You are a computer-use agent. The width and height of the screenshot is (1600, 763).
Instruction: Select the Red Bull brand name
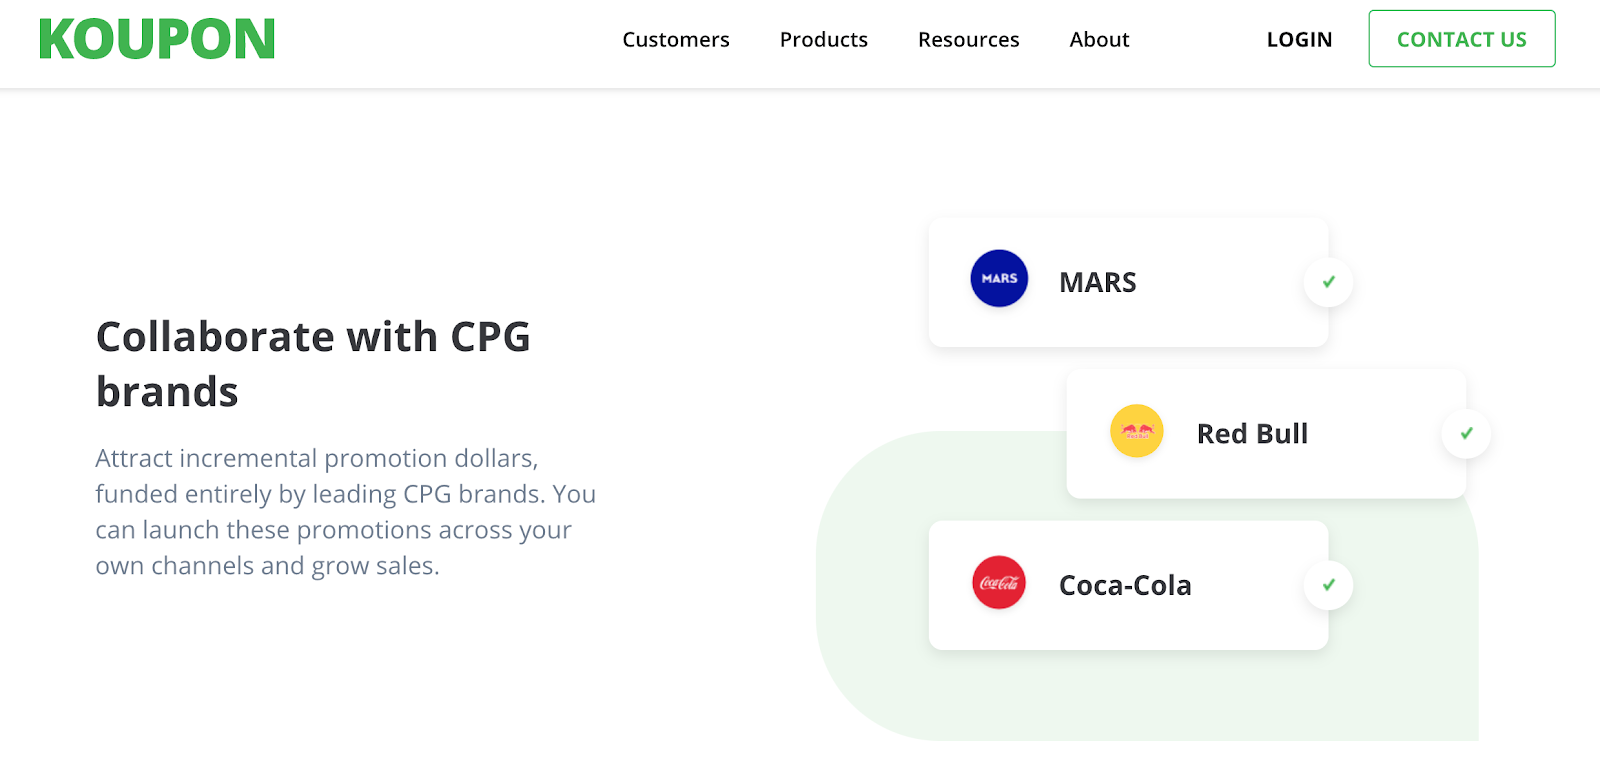[x=1252, y=434]
